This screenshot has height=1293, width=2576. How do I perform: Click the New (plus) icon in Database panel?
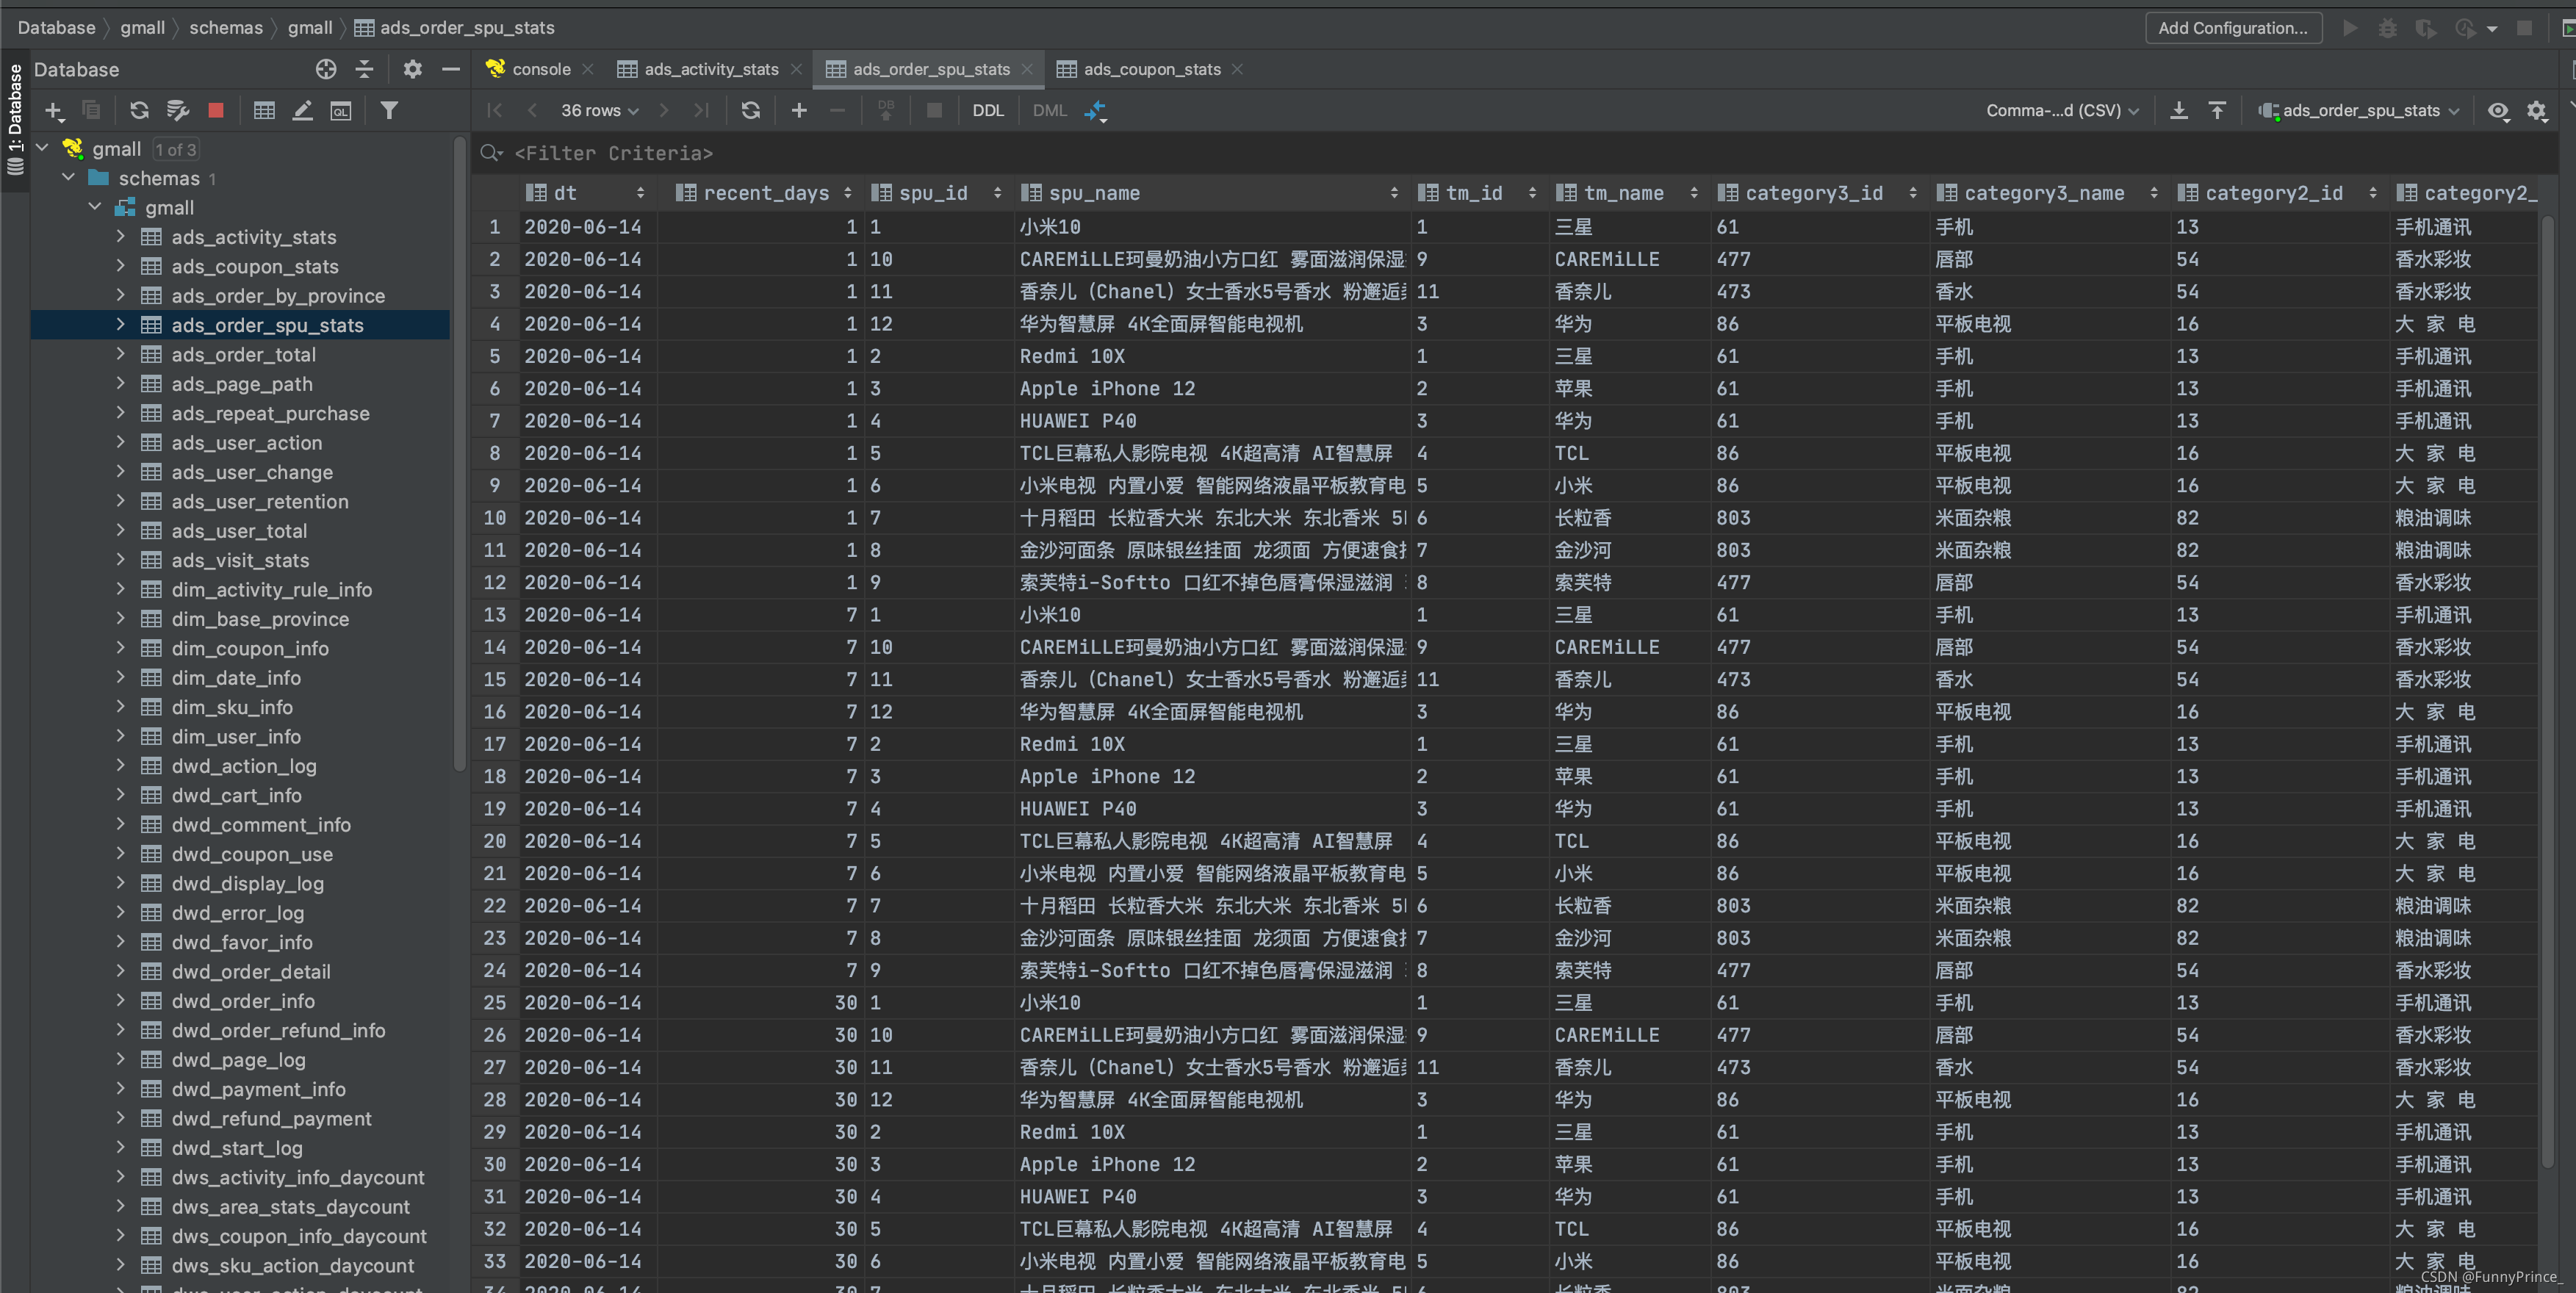click(x=54, y=111)
